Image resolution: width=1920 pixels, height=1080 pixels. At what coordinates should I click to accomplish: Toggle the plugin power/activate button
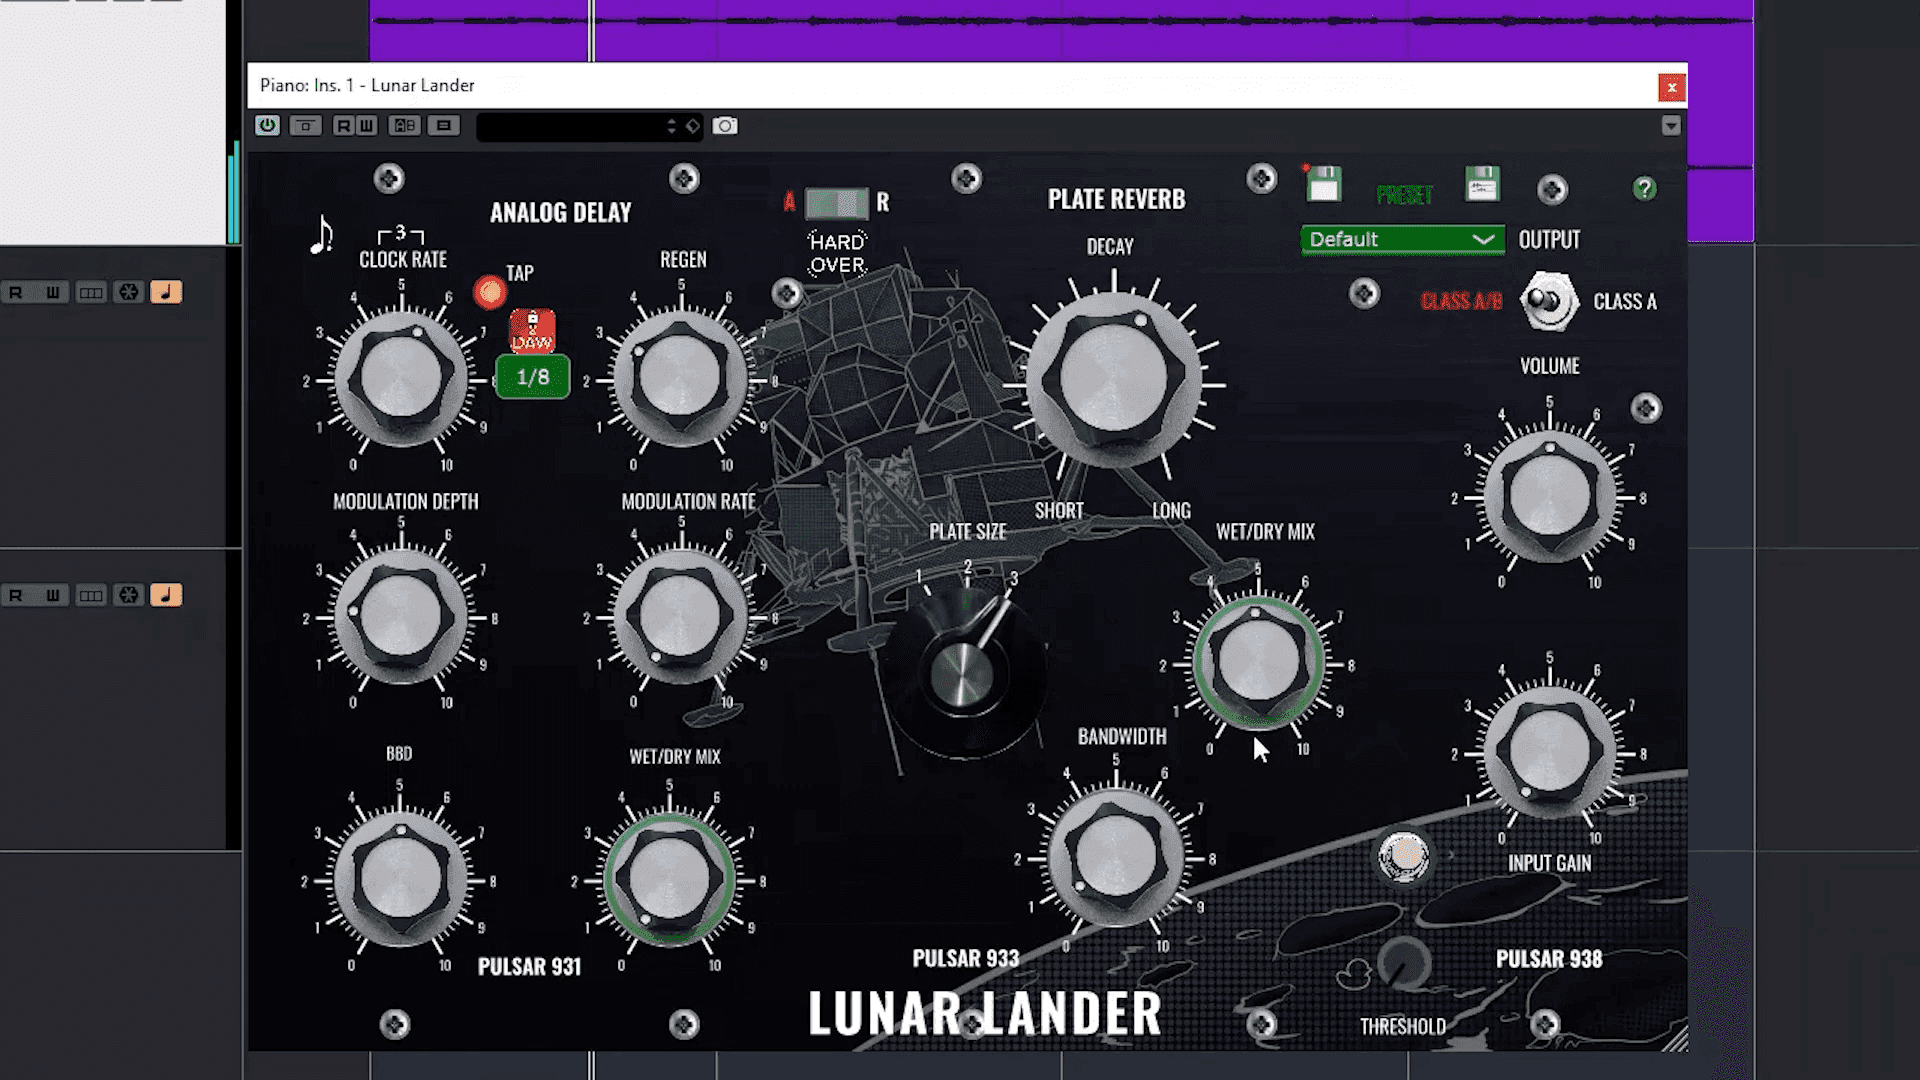click(x=267, y=125)
